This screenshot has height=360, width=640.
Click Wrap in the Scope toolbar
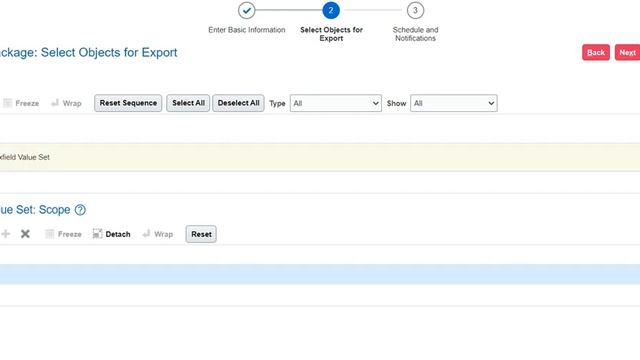pyautogui.click(x=158, y=234)
